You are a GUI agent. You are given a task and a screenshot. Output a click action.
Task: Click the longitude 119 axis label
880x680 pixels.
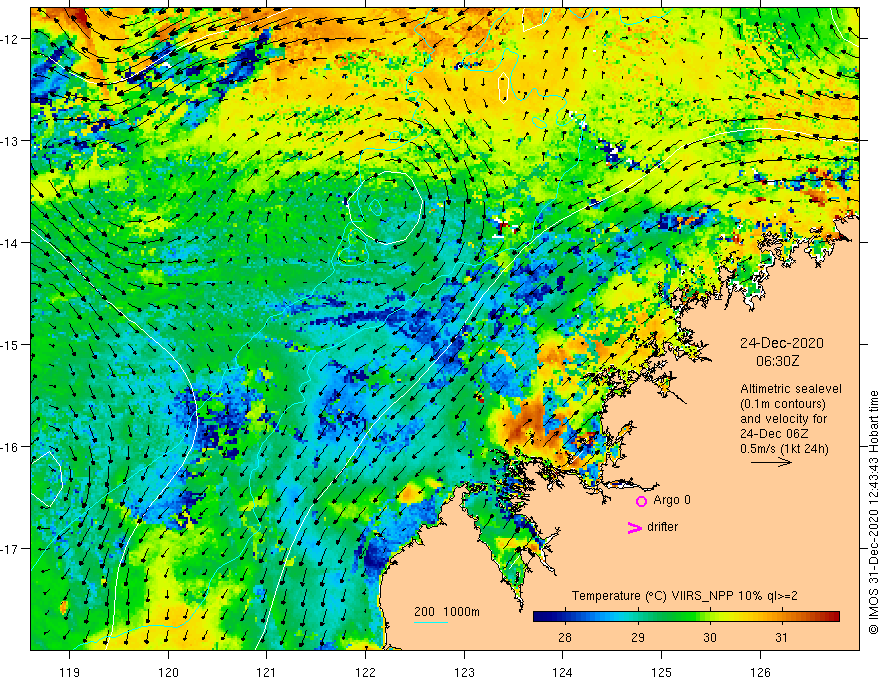(x=70, y=672)
